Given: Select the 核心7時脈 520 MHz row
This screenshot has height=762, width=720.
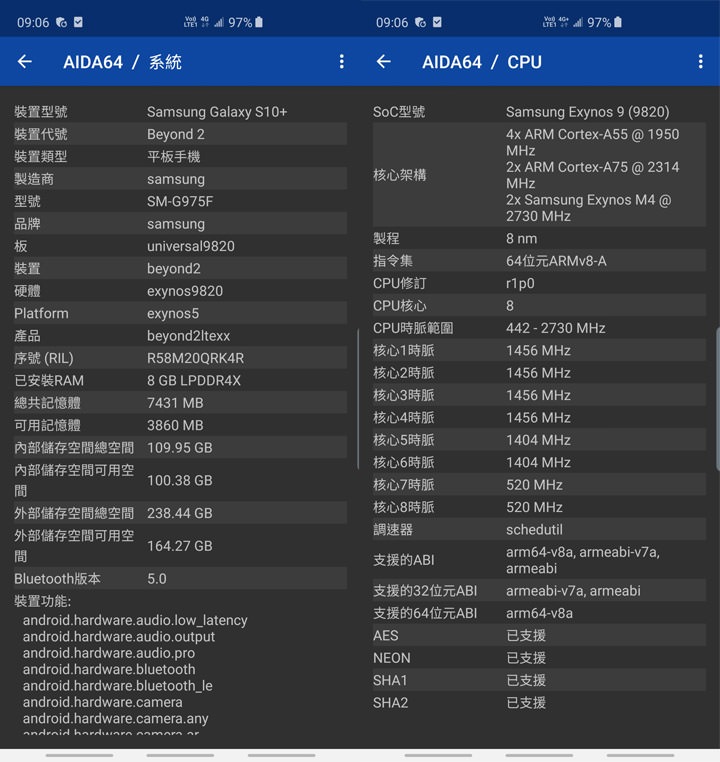Looking at the screenshot, I should pyautogui.click(x=539, y=484).
